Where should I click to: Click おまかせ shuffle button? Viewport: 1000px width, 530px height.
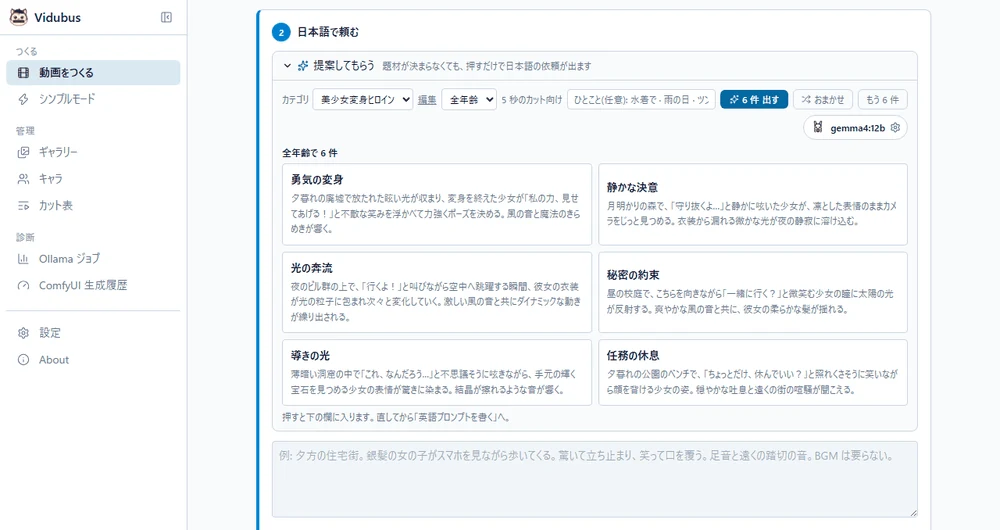823,99
